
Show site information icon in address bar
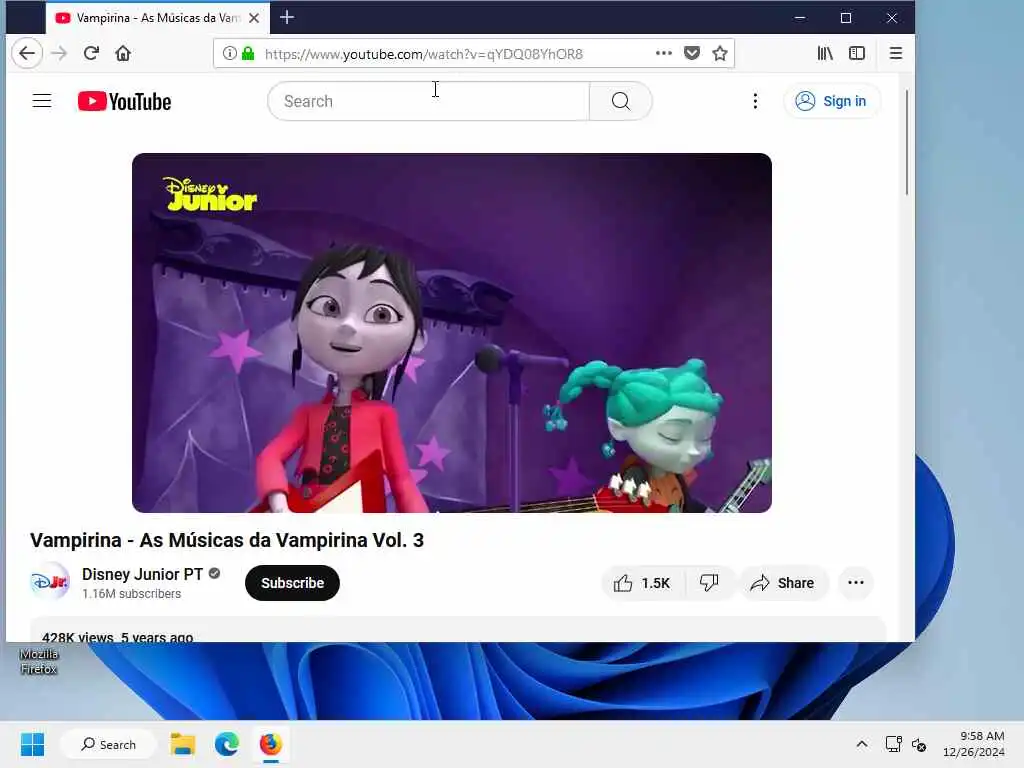click(229, 54)
